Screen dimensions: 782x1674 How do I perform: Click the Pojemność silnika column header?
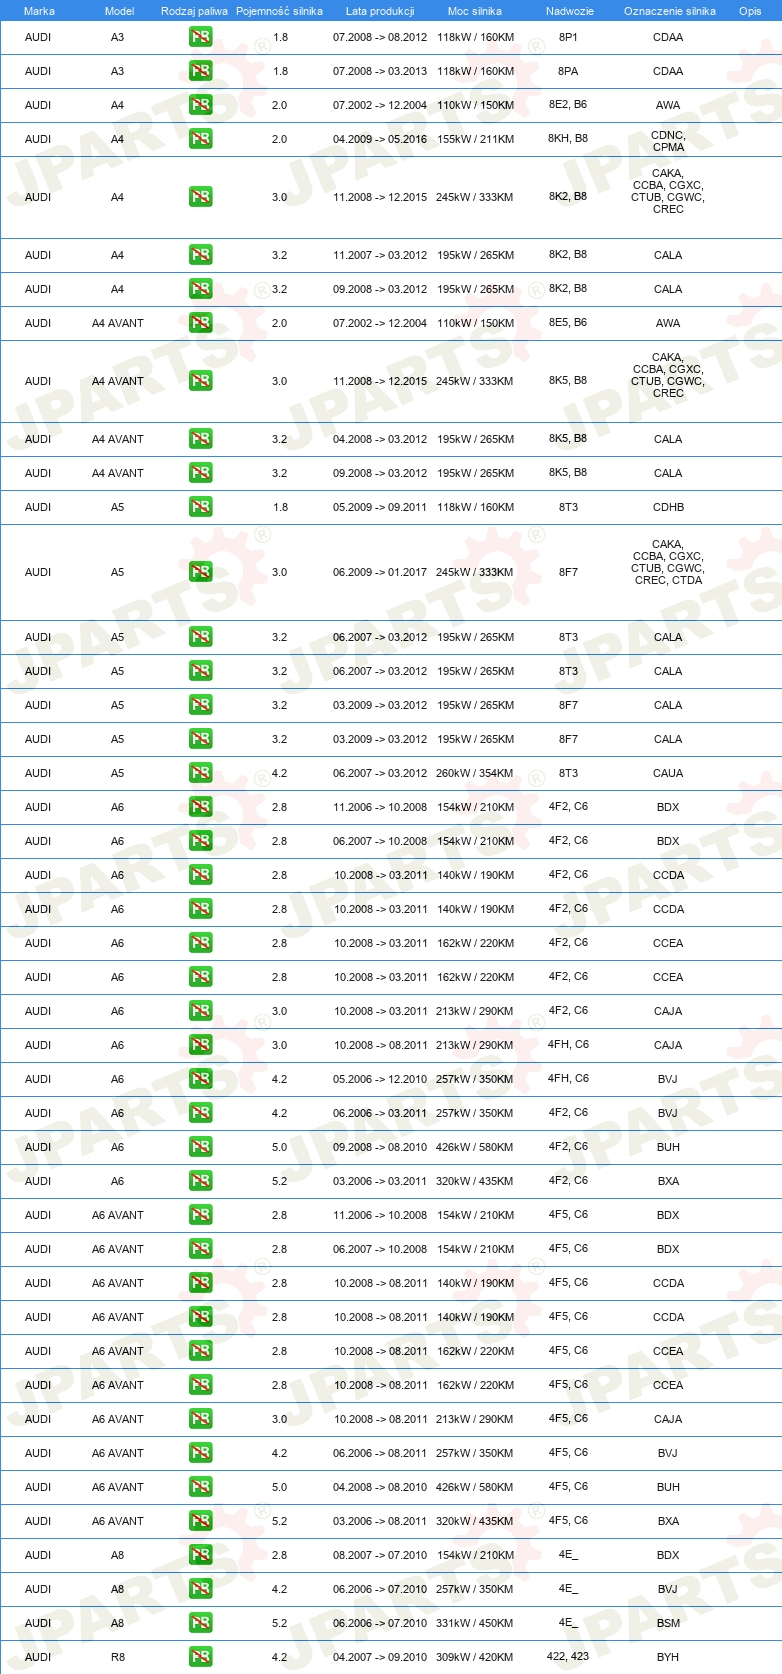point(279,11)
